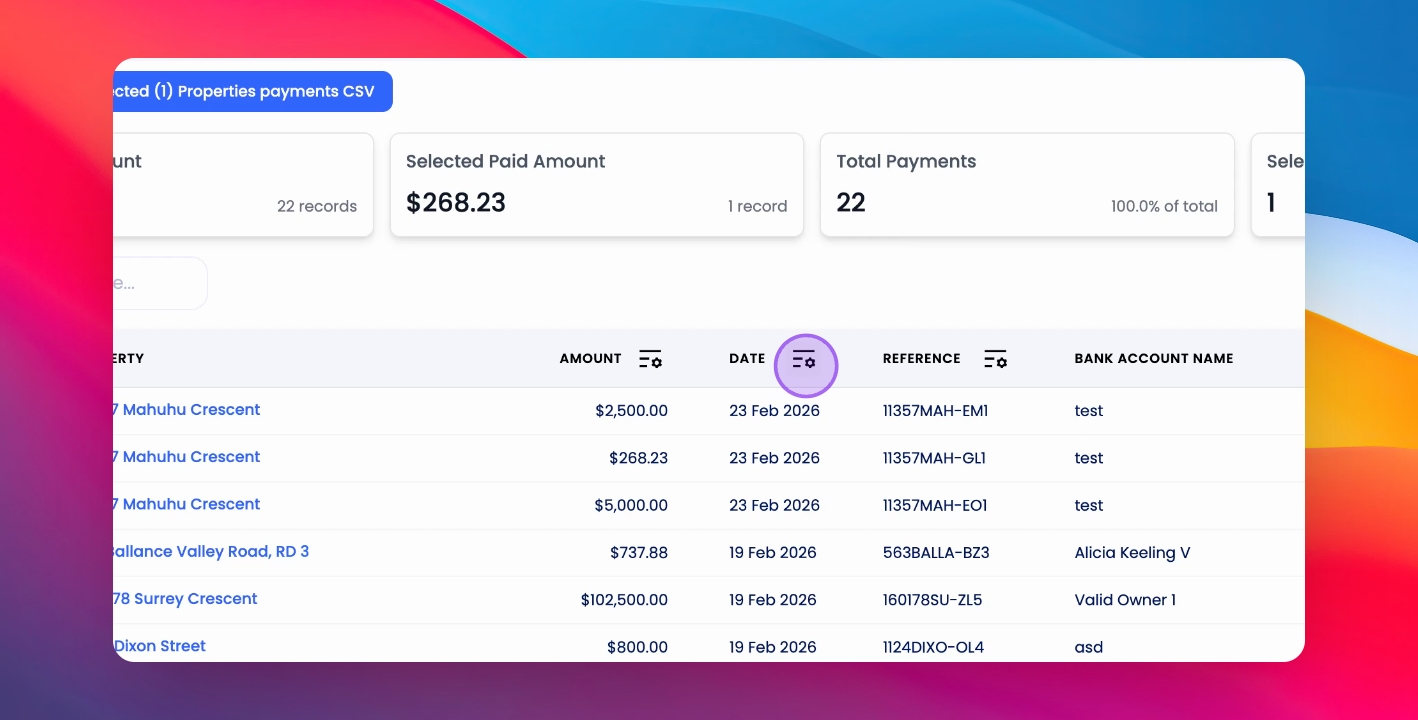The image size is (1418, 720).
Task: Click the $2,500.00 amount cell
Action: 631,411
